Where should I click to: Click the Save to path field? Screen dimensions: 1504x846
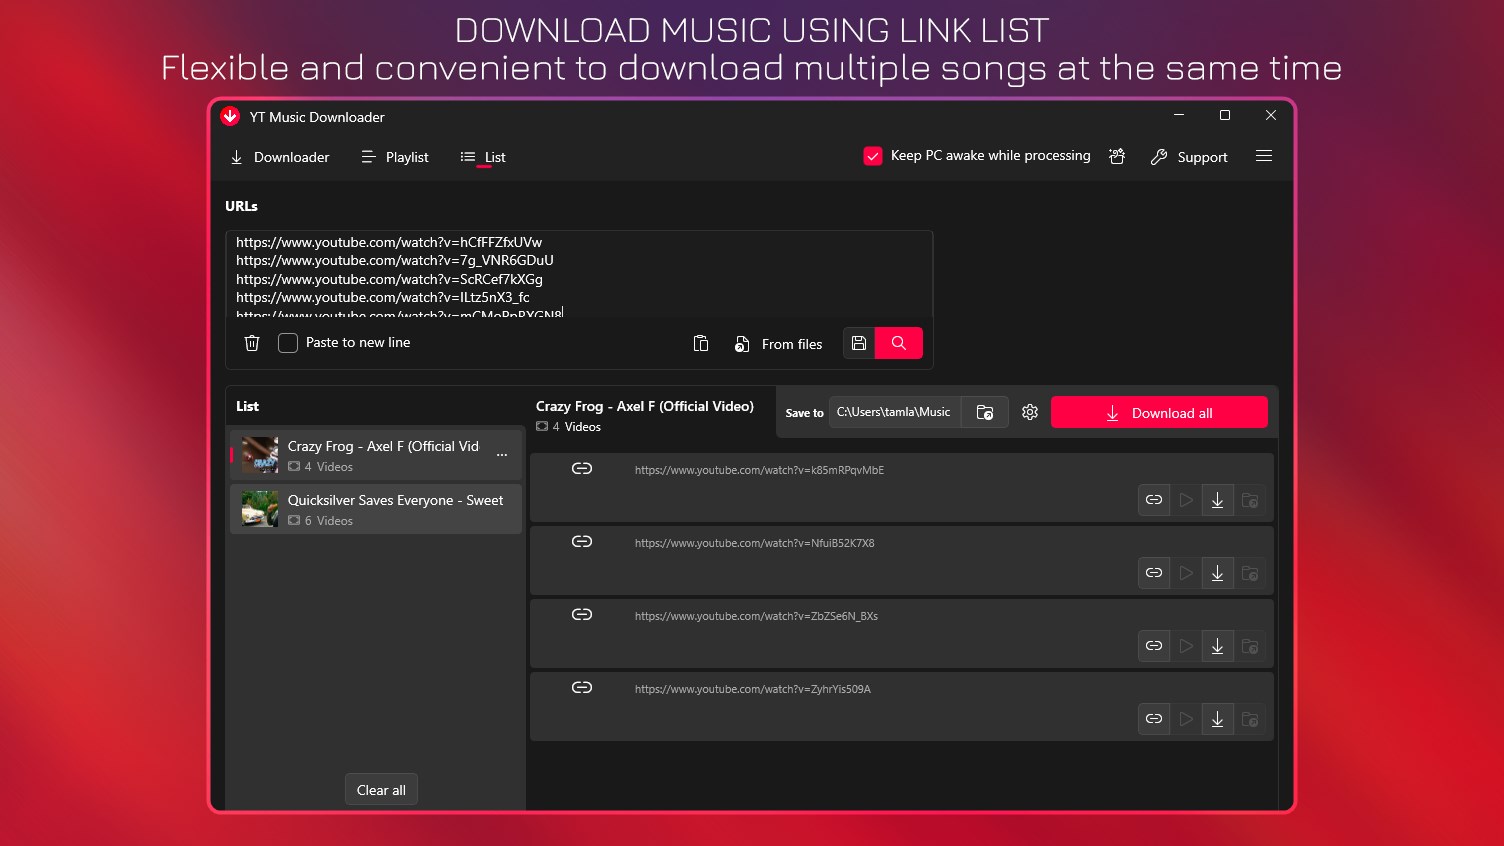pyautogui.click(x=895, y=411)
